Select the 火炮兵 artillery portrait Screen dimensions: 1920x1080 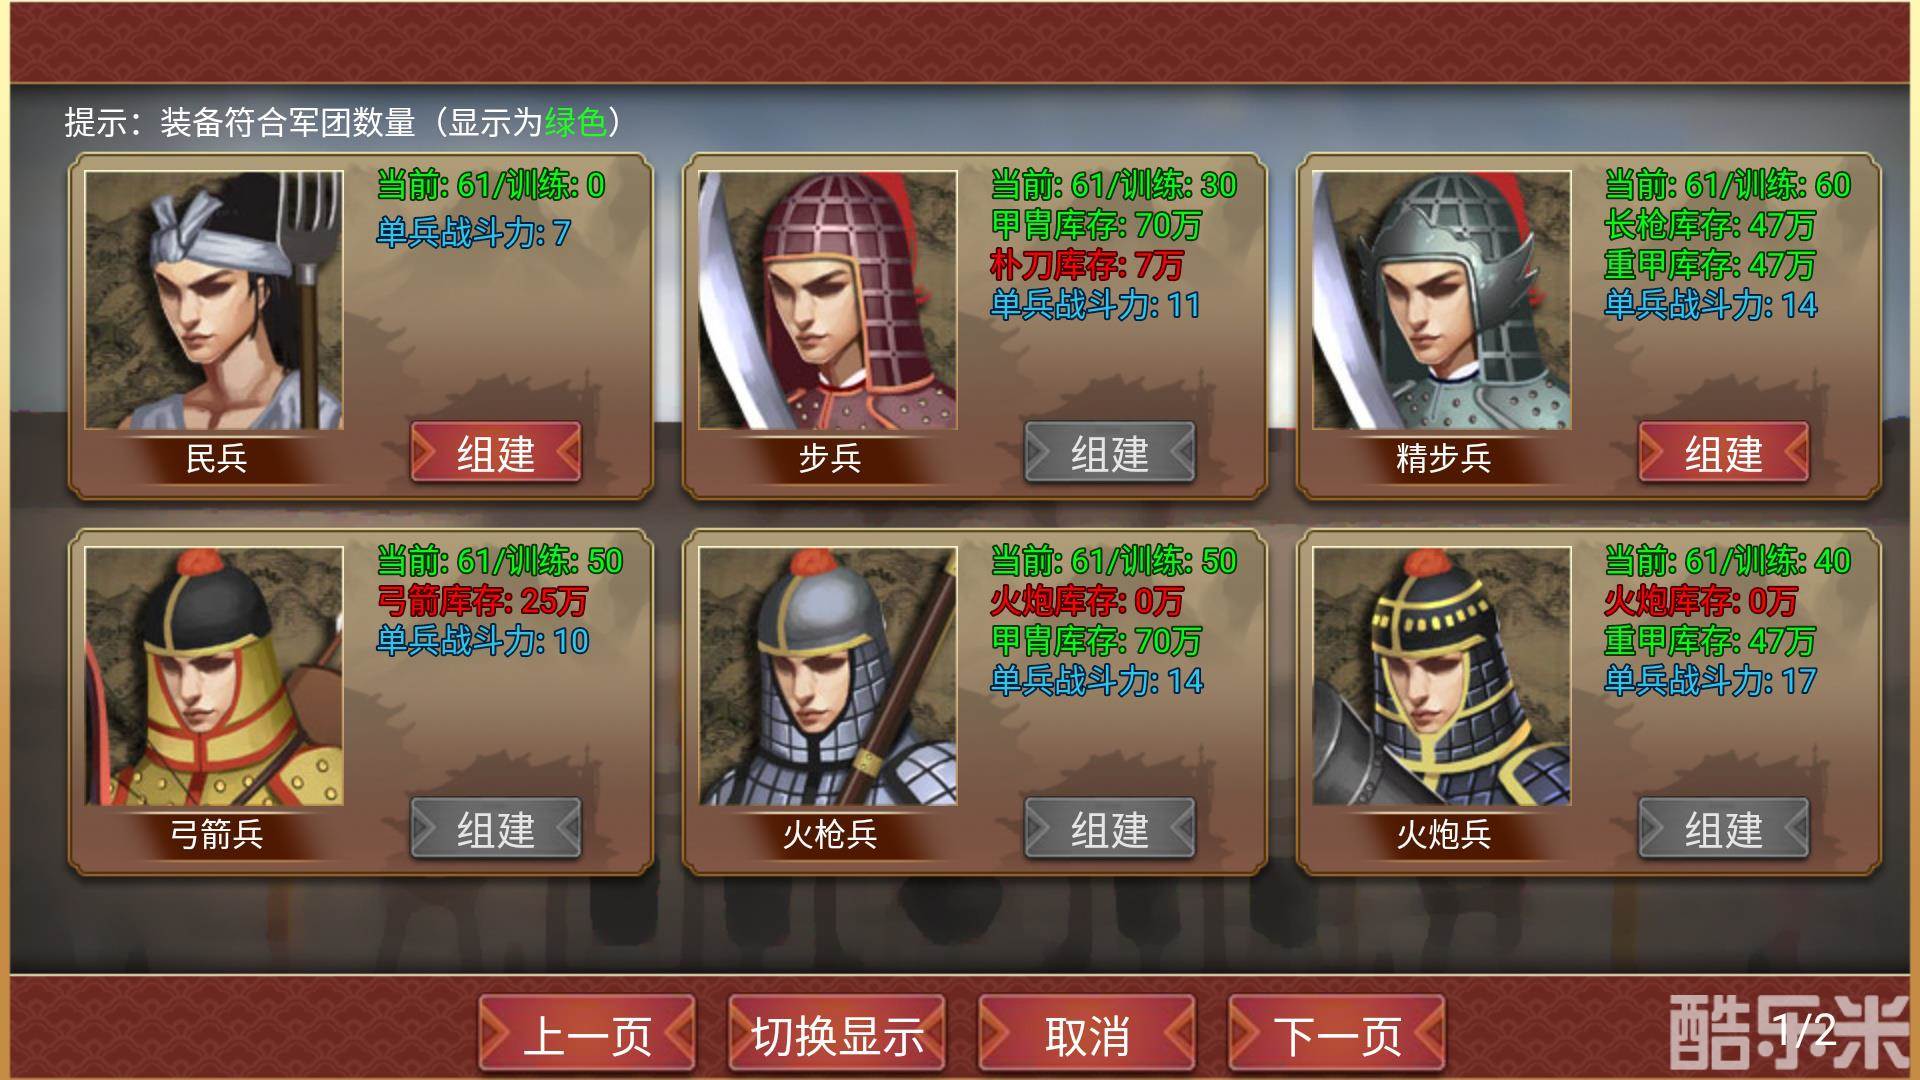coord(1442,676)
